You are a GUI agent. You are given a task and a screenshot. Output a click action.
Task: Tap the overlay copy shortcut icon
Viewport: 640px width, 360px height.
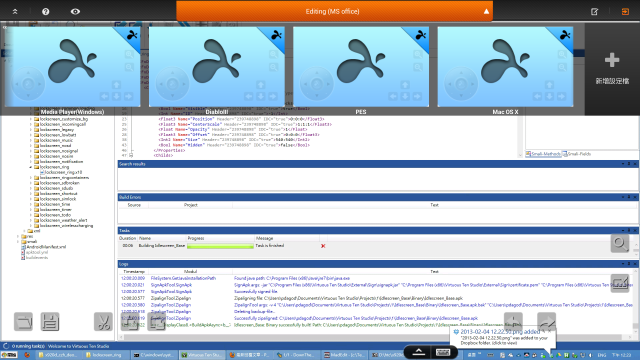[x=130, y=322]
